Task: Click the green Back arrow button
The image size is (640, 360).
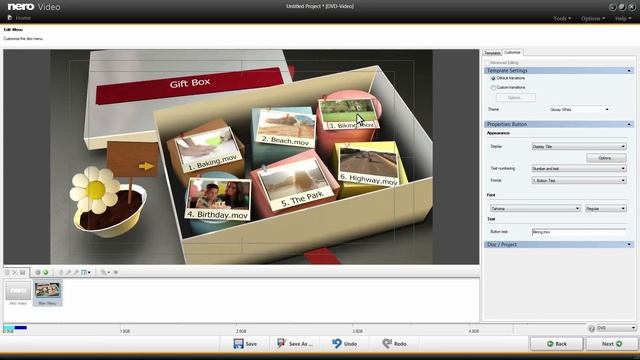Action: click(x=557, y=344)
